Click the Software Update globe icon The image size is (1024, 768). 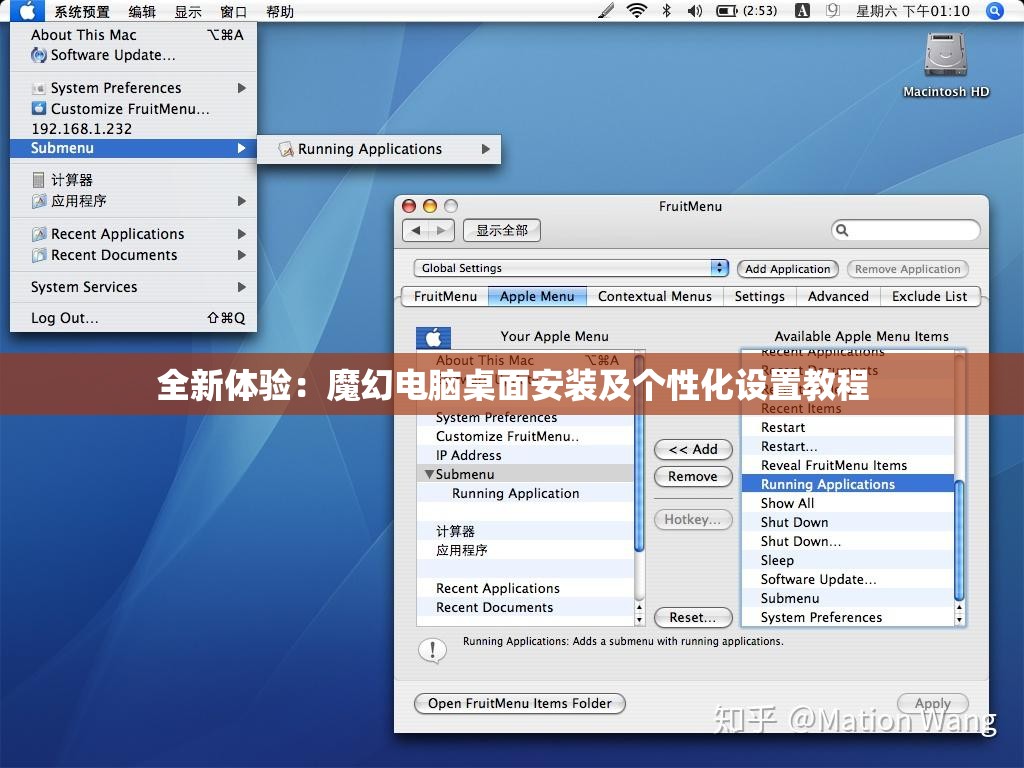point(39,56)
